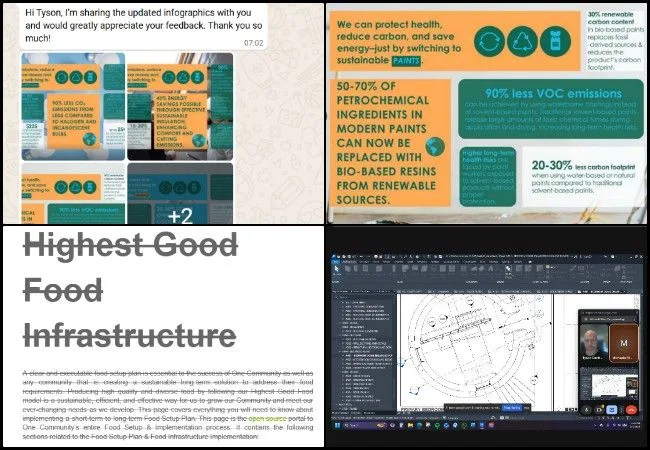Toggle the camera in the Meet window
This screenshot has width=650, height=450.
(x=599, y=410)
